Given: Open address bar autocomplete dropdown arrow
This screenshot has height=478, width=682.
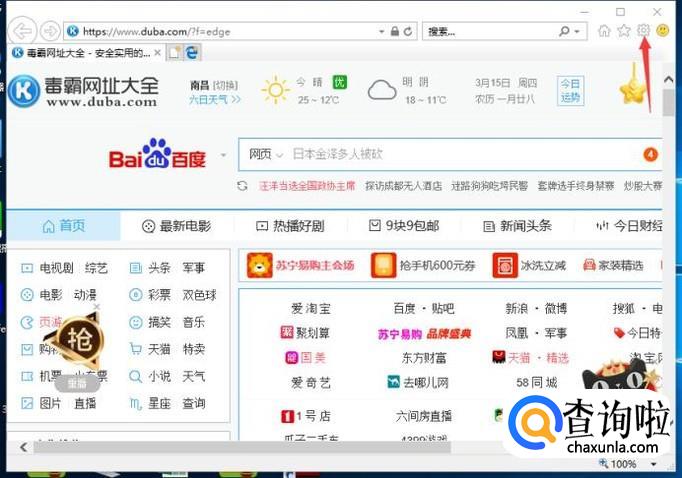Looking at the screenshot, I should (x=381, y=32).
